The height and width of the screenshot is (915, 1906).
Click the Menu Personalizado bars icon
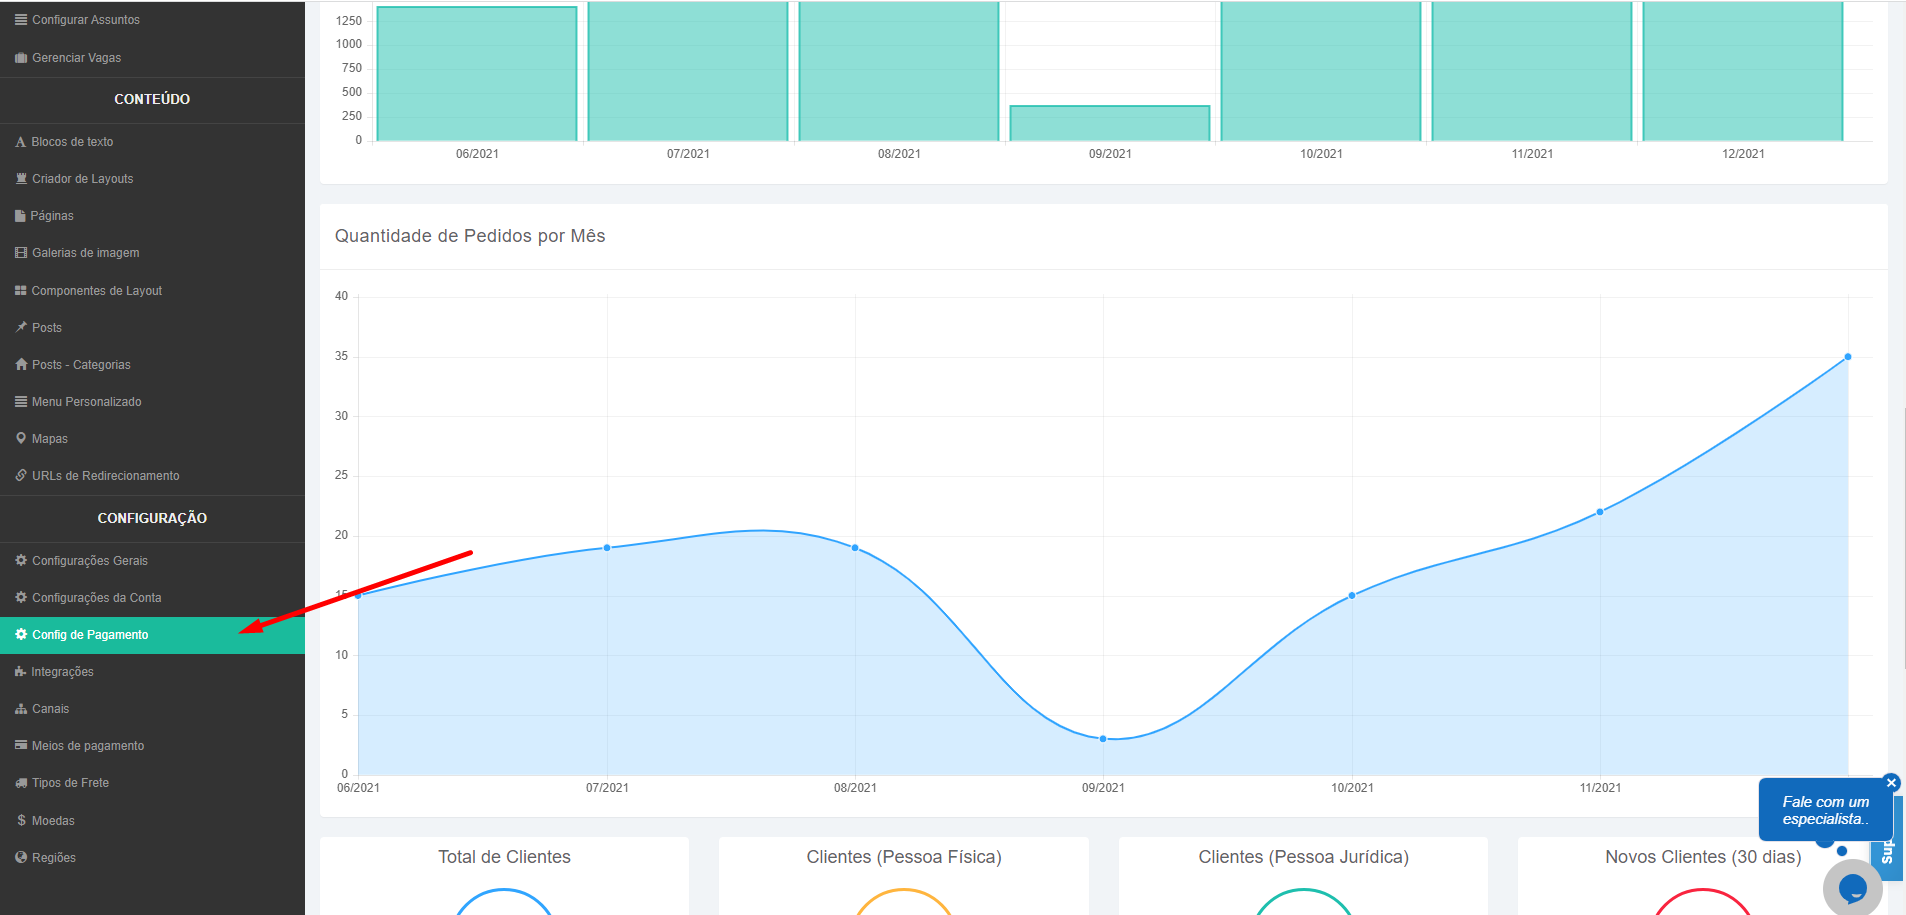(x=21, y=402)
